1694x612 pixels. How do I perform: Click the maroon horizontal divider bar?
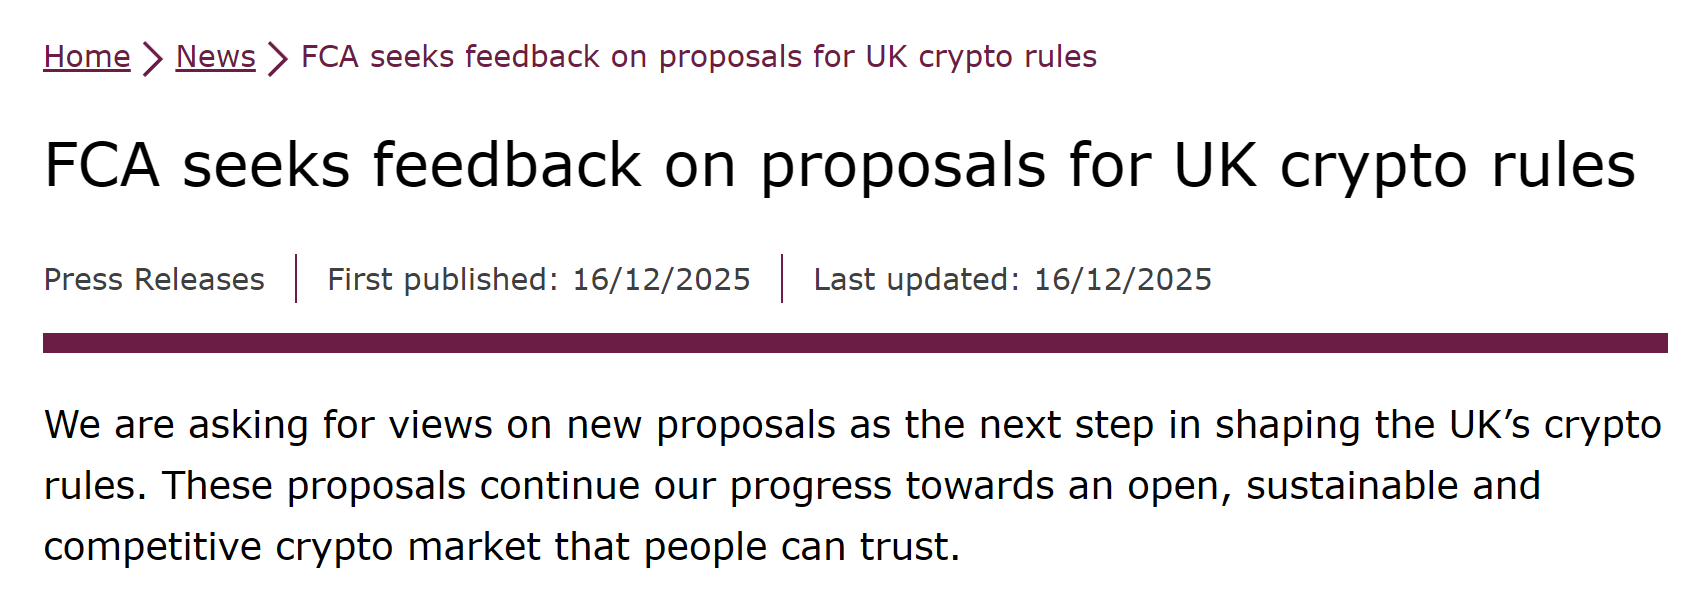pyautogui.click(x=855, y=343)
